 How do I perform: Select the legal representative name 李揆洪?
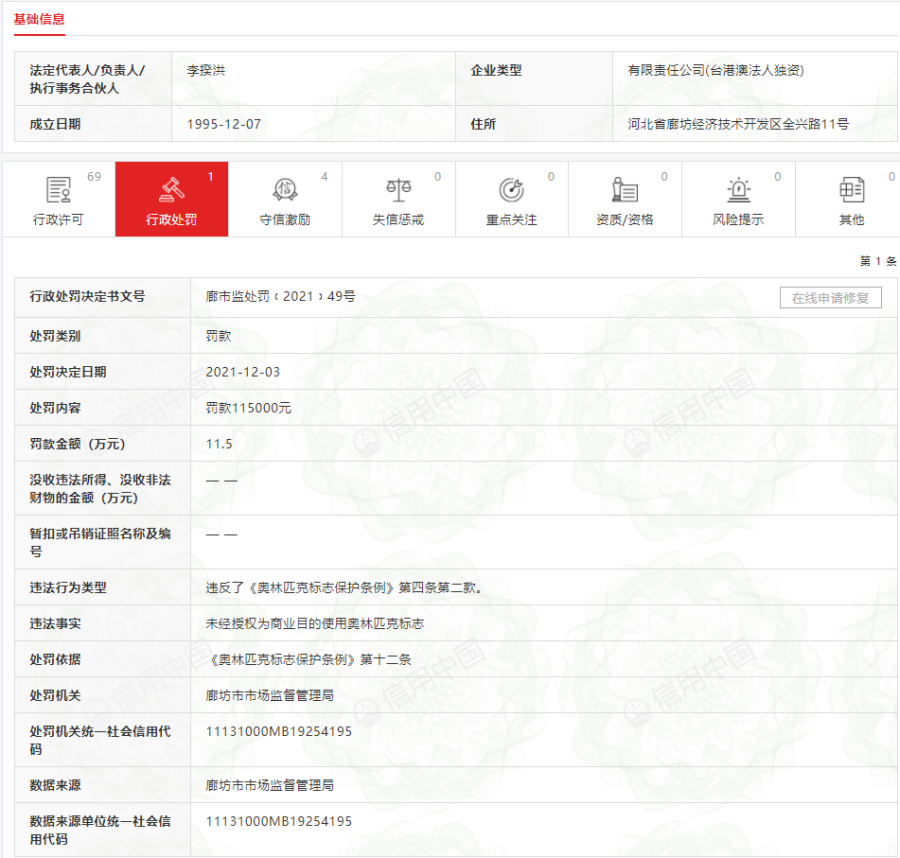(206, 71)
